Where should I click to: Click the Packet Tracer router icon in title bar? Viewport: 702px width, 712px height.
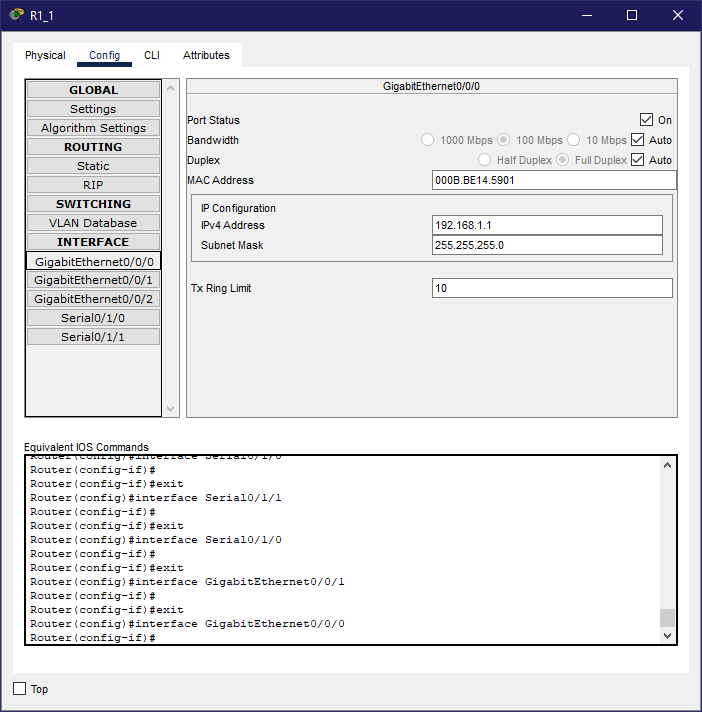point(16,15)
